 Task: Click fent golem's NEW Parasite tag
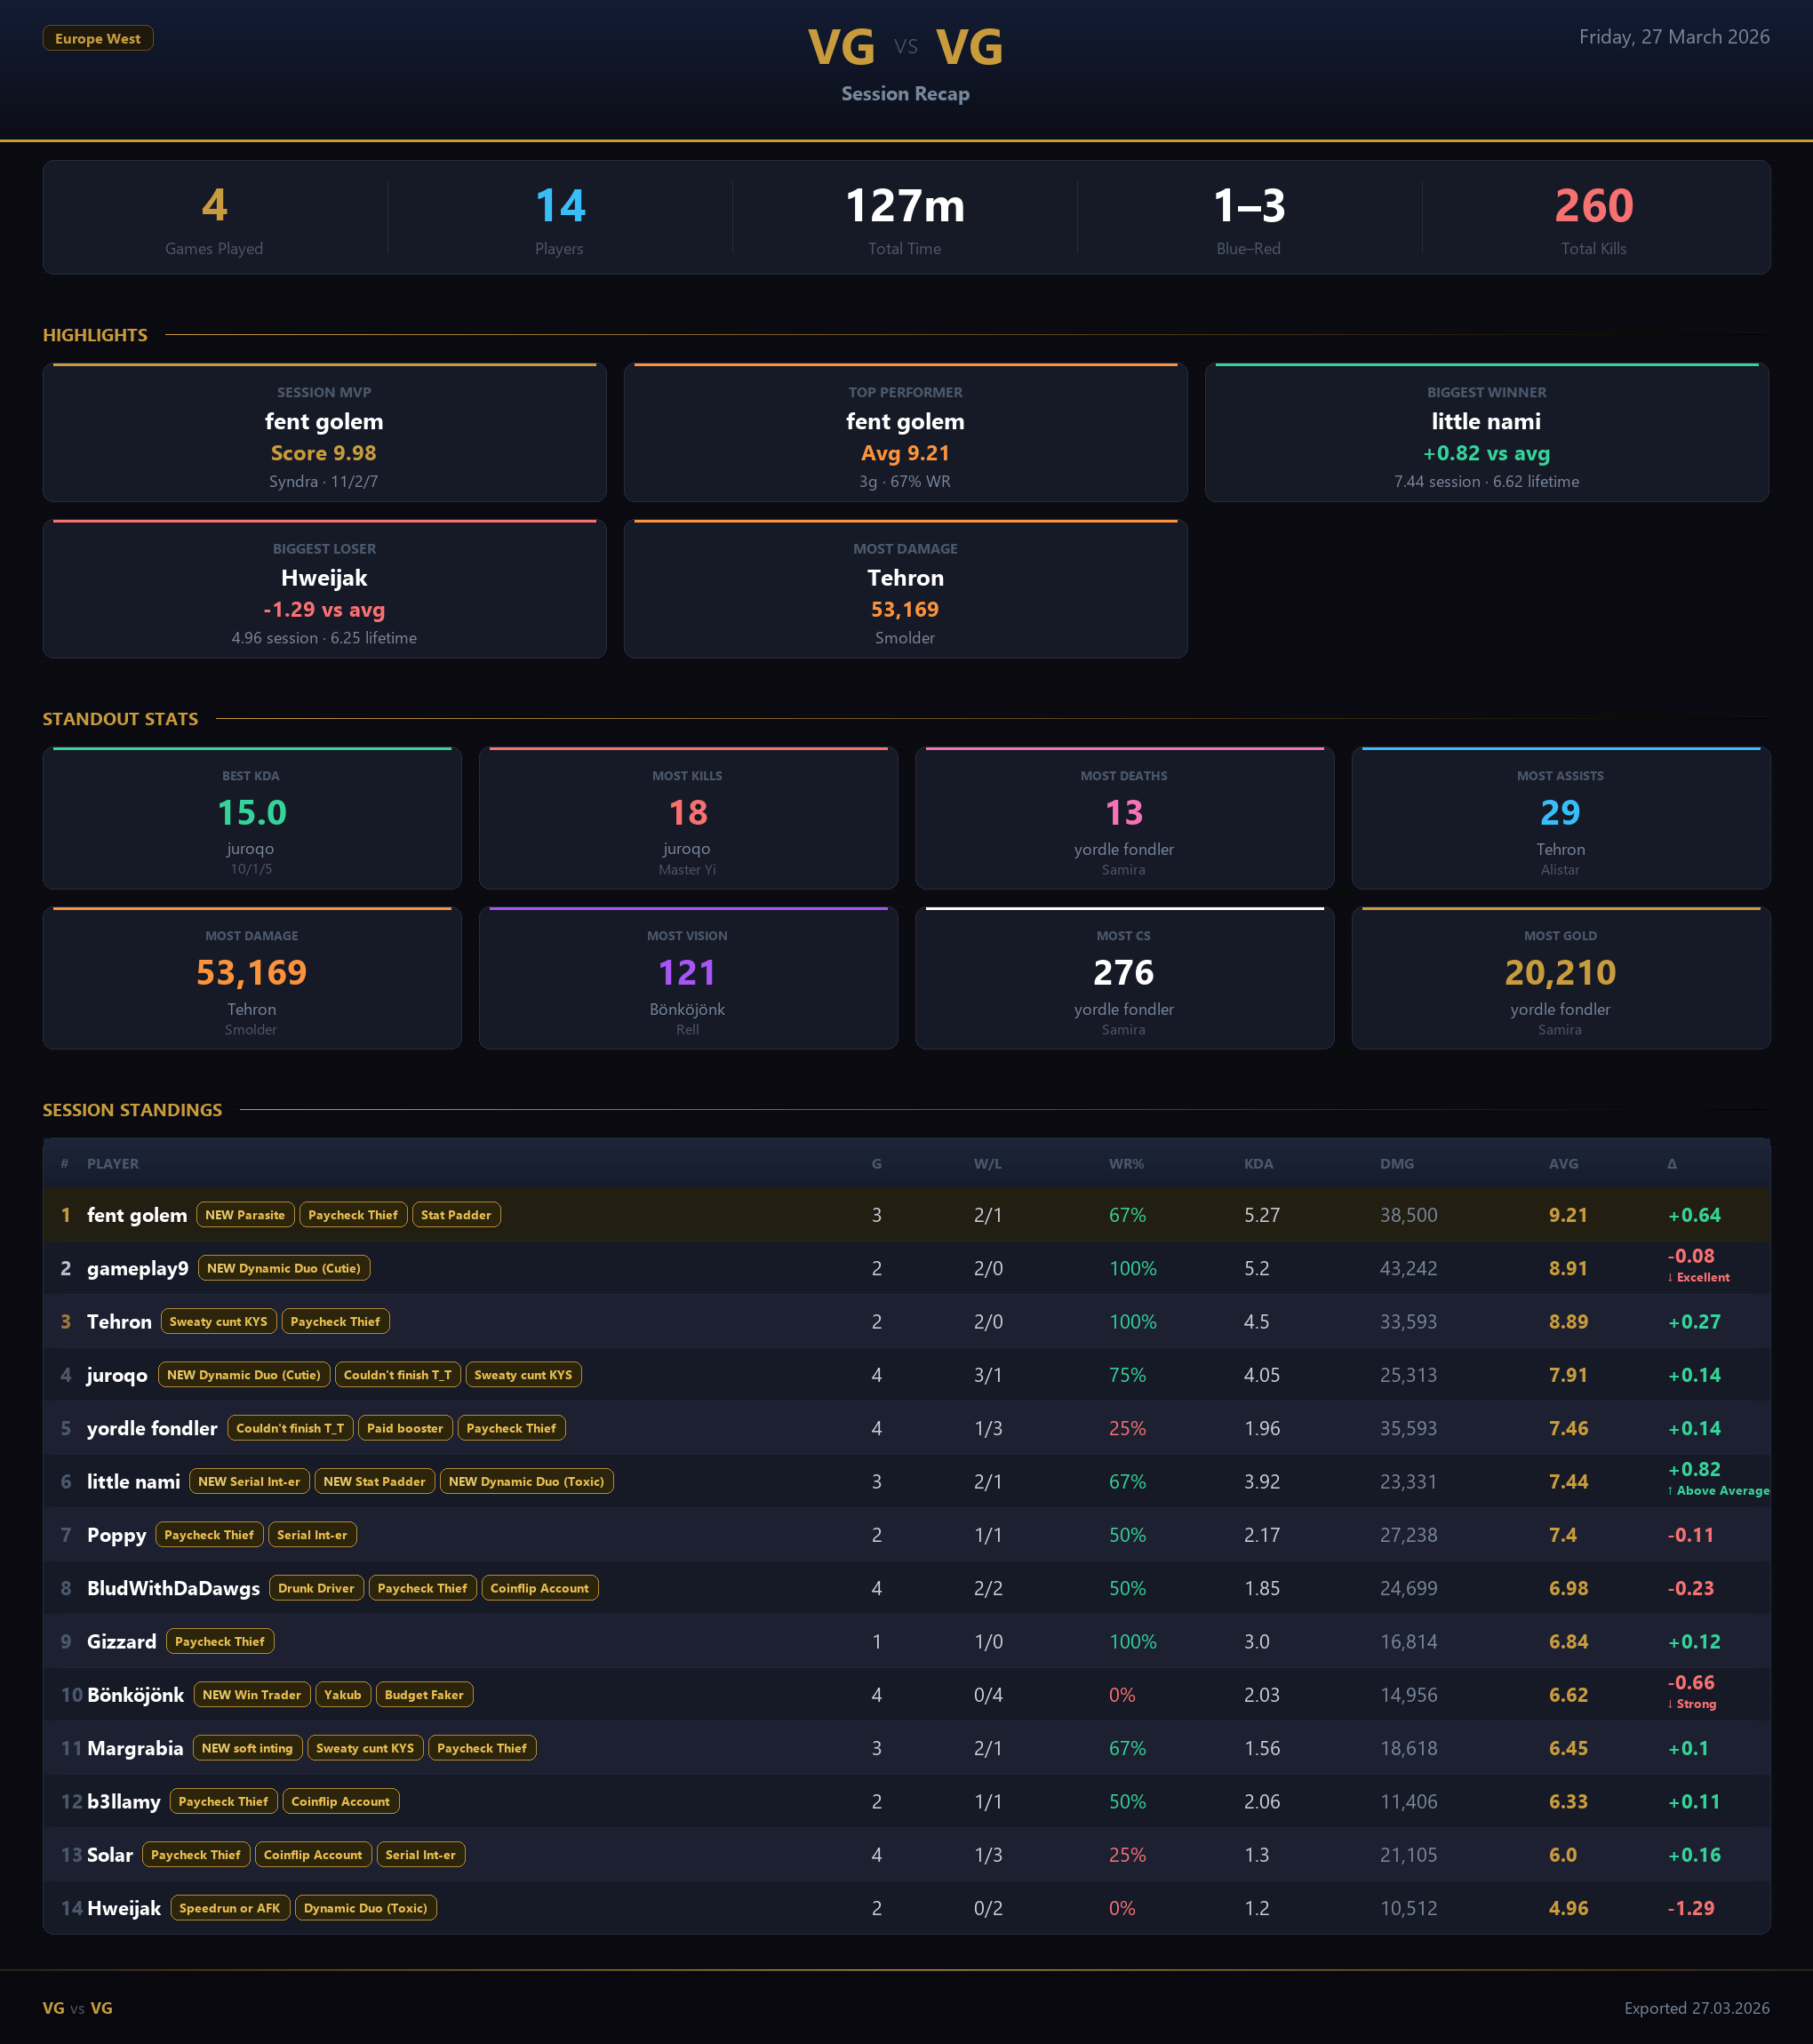click(245, 1215)
